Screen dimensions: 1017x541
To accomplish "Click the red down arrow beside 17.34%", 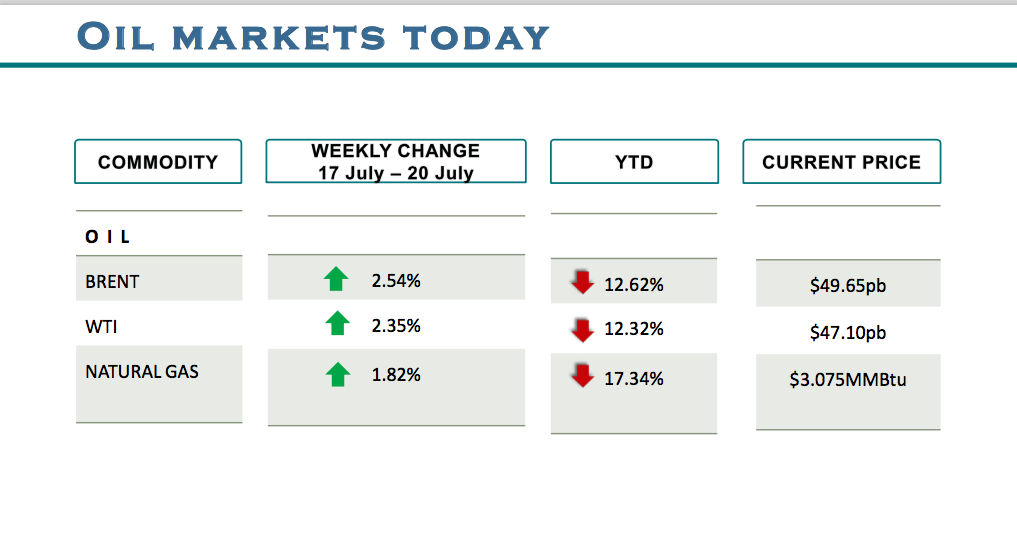I will click(x=582, y=376).
